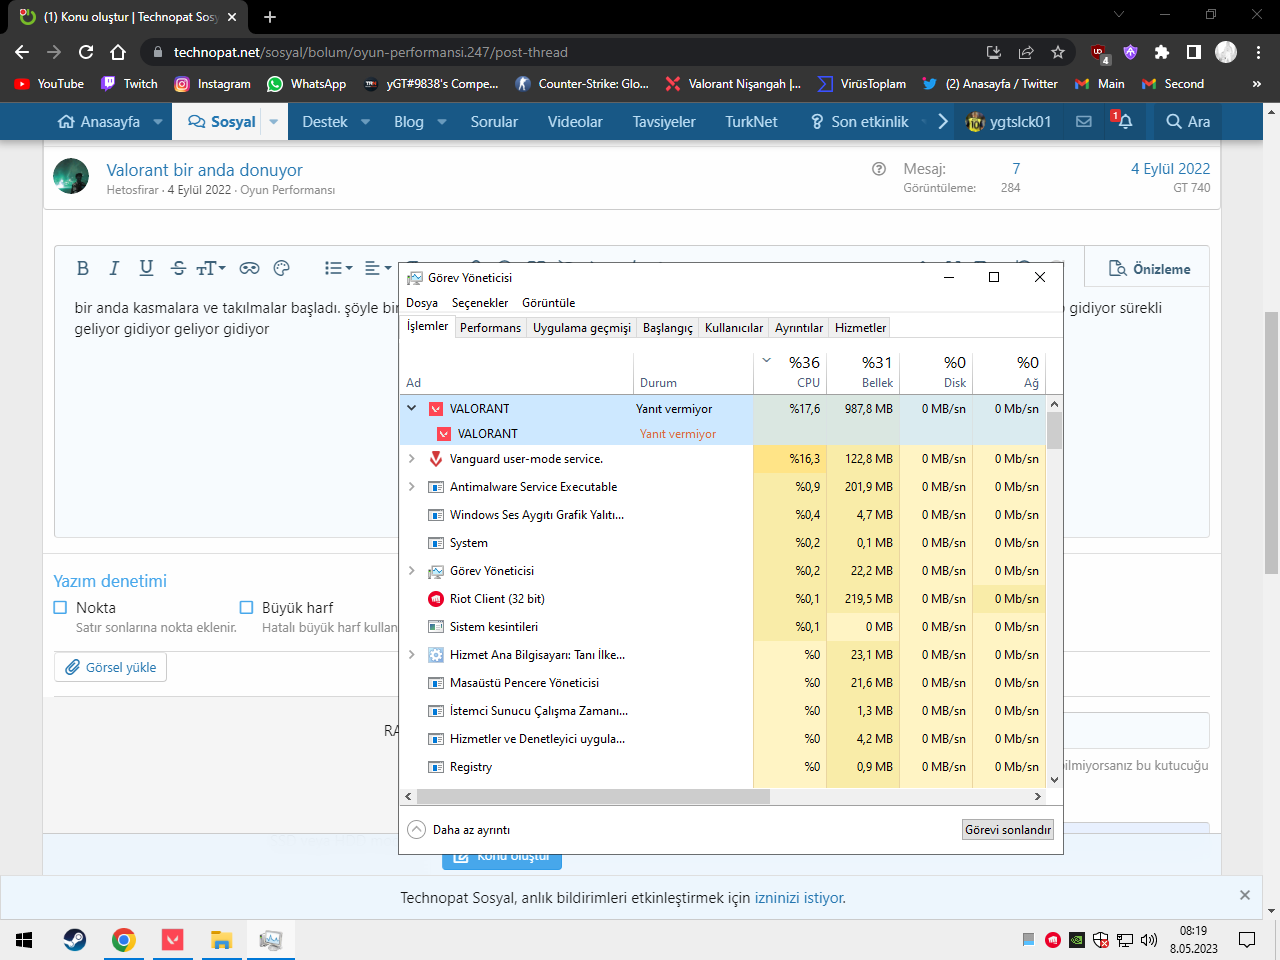Click the Görevi sonlandır button
1280x960 pixels.
coord(1008,830)
